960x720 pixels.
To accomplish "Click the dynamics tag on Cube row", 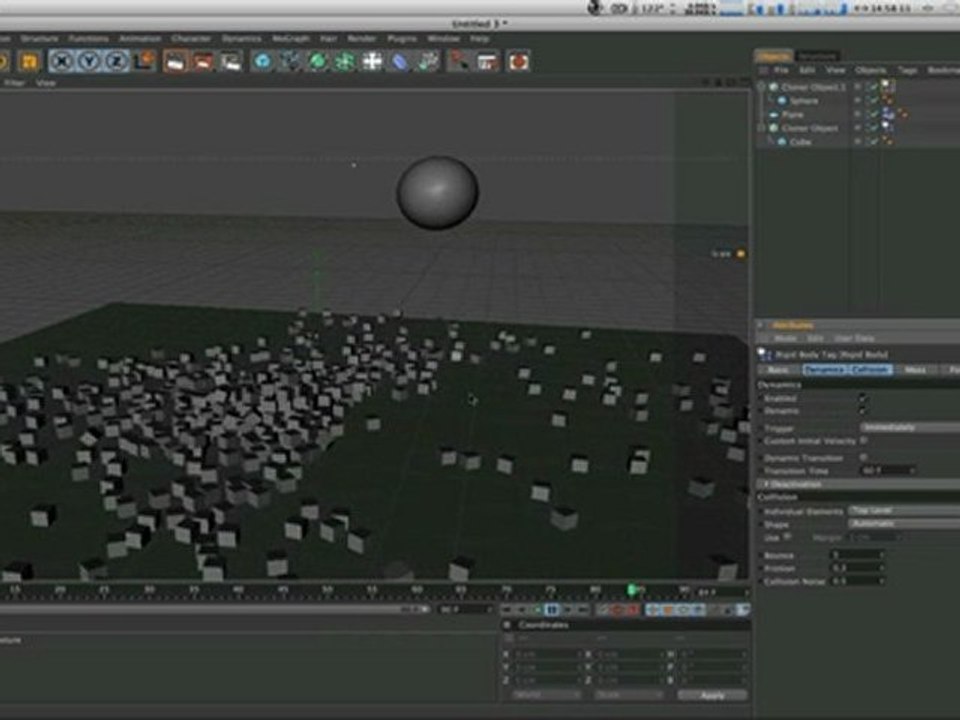I will coord(887,141).
